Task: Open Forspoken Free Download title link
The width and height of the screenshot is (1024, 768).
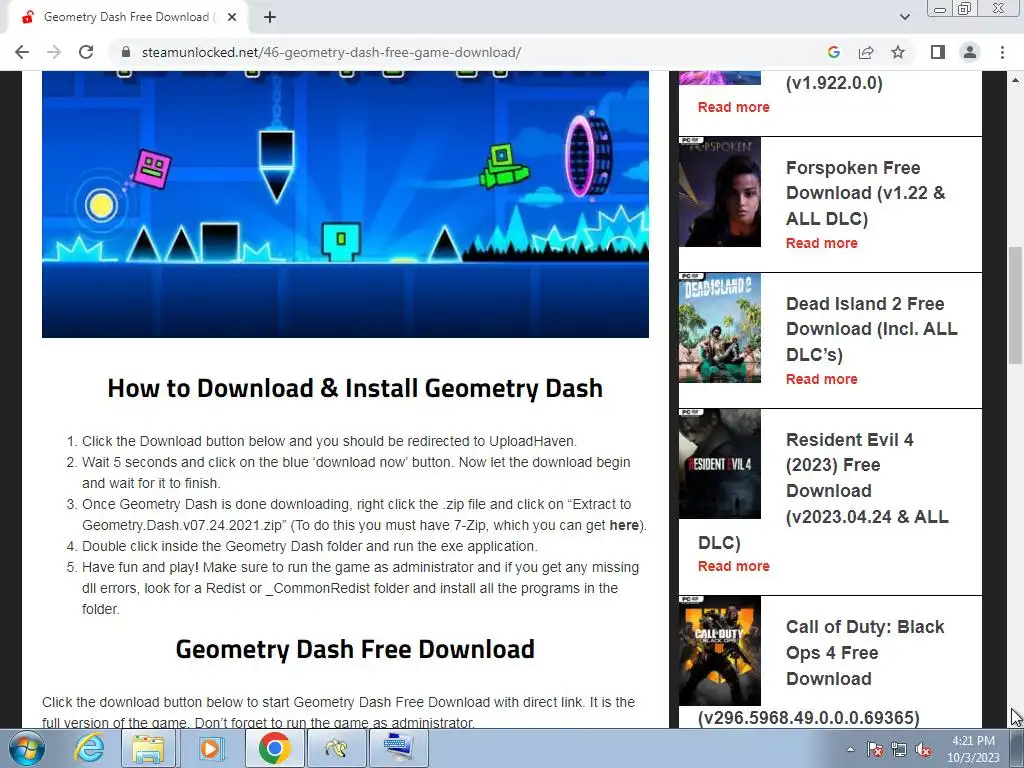Action: [x=866, y=193]
